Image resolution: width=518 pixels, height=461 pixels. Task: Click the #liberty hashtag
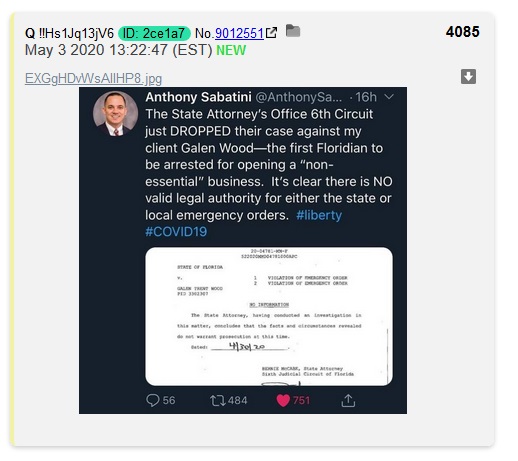click(319, 215)
